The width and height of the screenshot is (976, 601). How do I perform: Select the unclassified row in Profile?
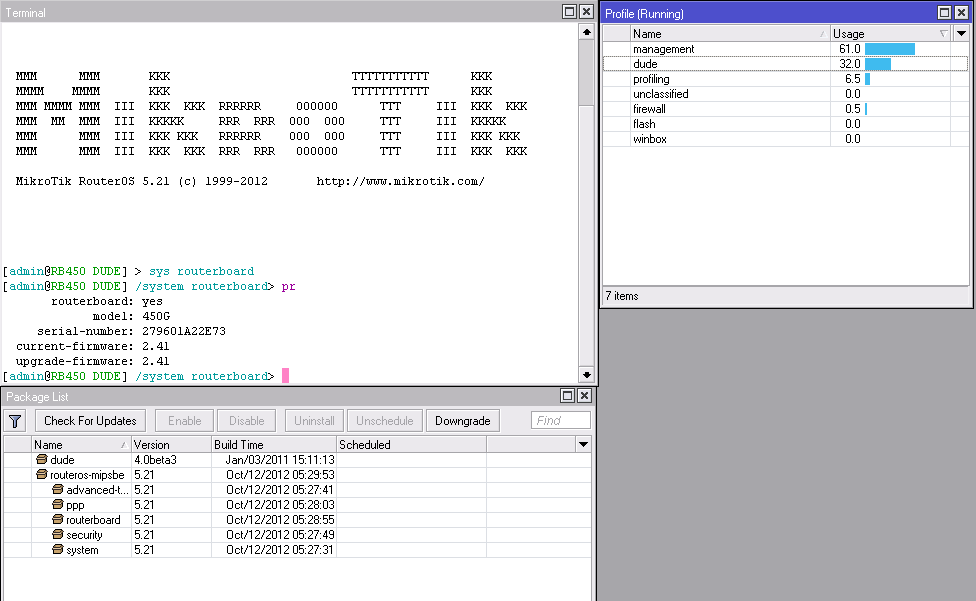pyautogui.click(x=786, y=94)
